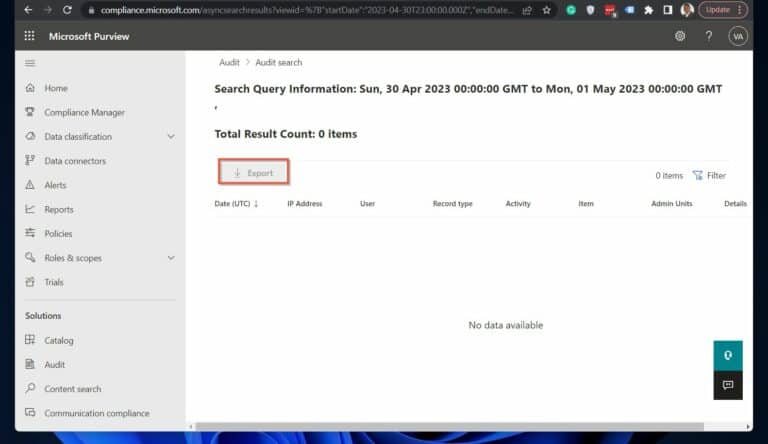768x444 pixels.
Task: Open Compliance Manager
Action: pyautogui.click(x=84, y=112)
